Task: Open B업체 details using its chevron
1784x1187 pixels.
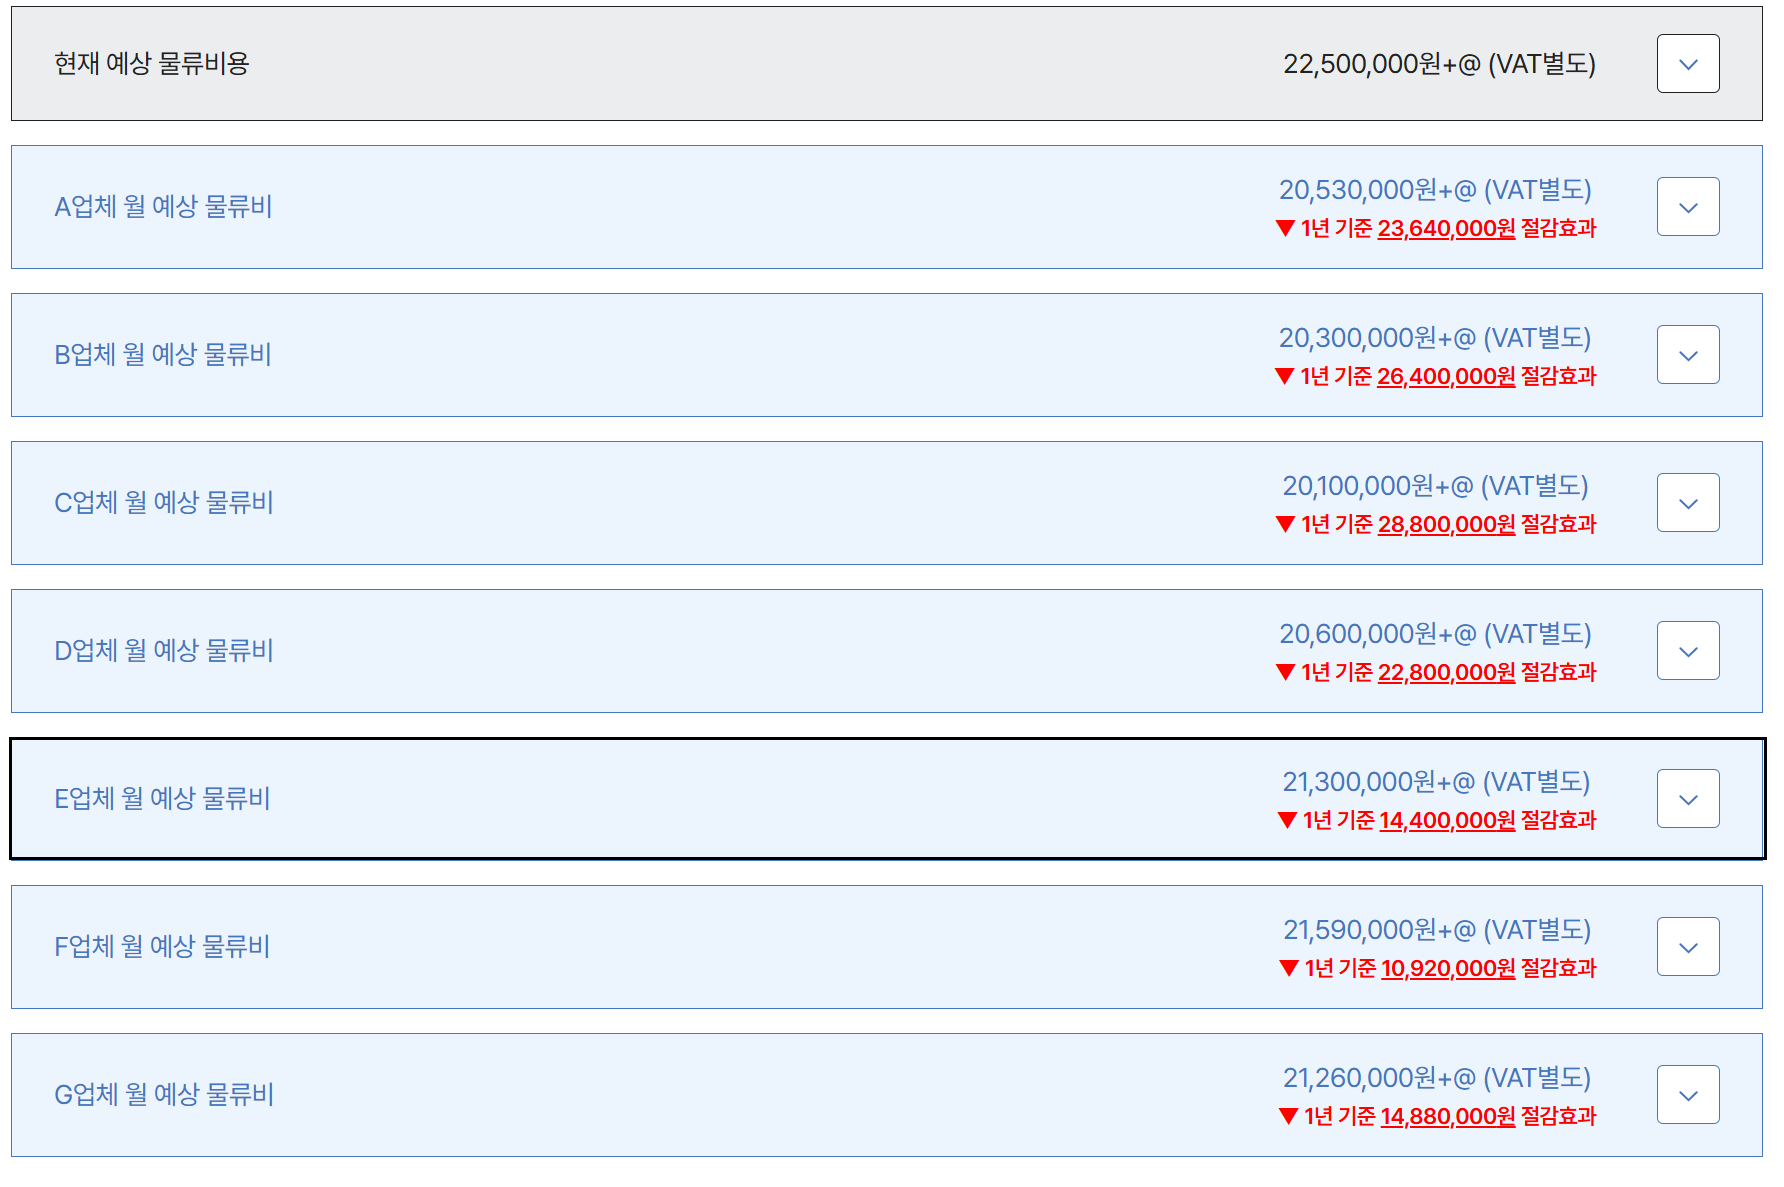Action: tap(1687, 355)
